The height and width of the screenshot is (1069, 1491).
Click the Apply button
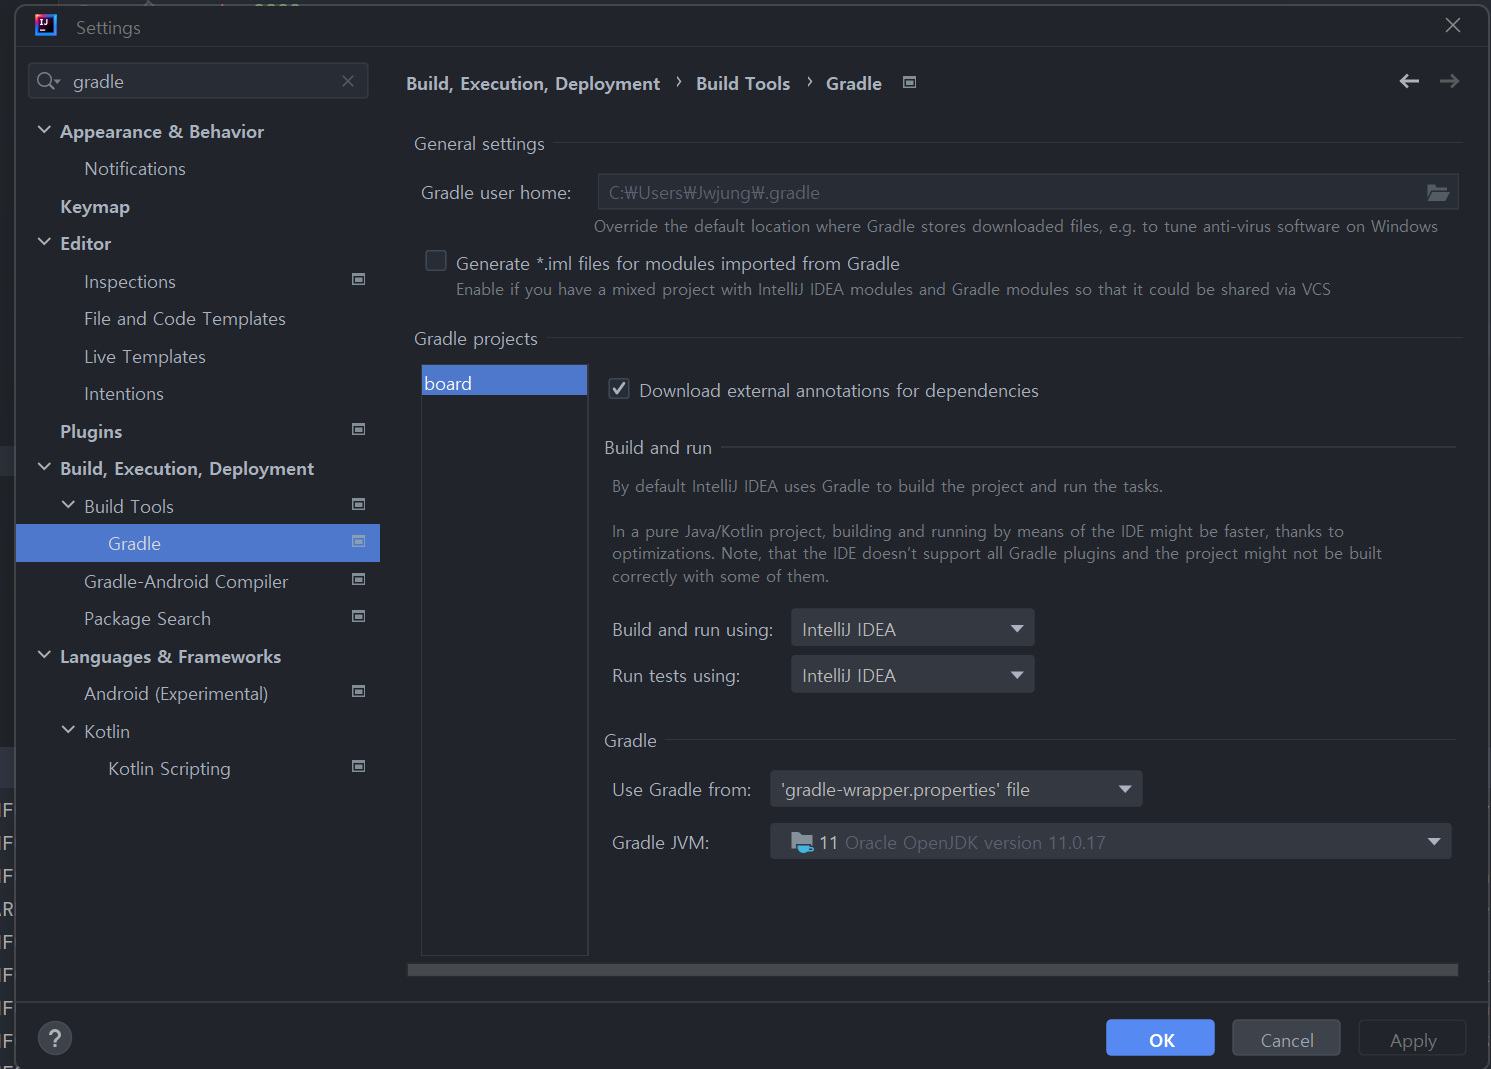(1412, 1038)
